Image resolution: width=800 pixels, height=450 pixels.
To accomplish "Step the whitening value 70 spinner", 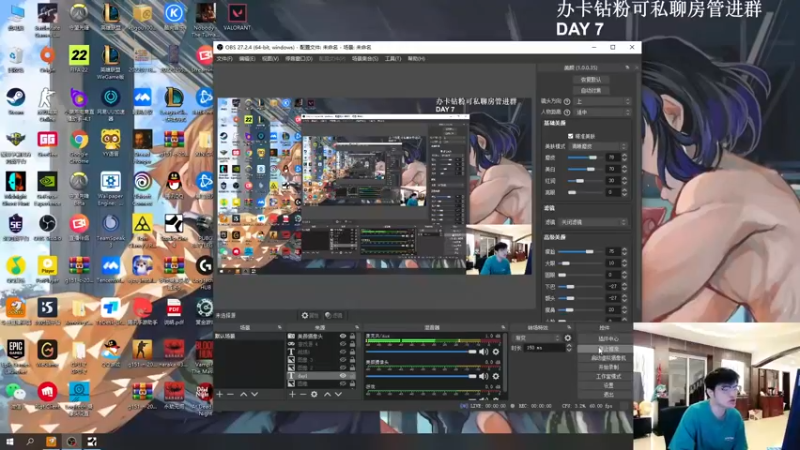I will coord(624,169).
